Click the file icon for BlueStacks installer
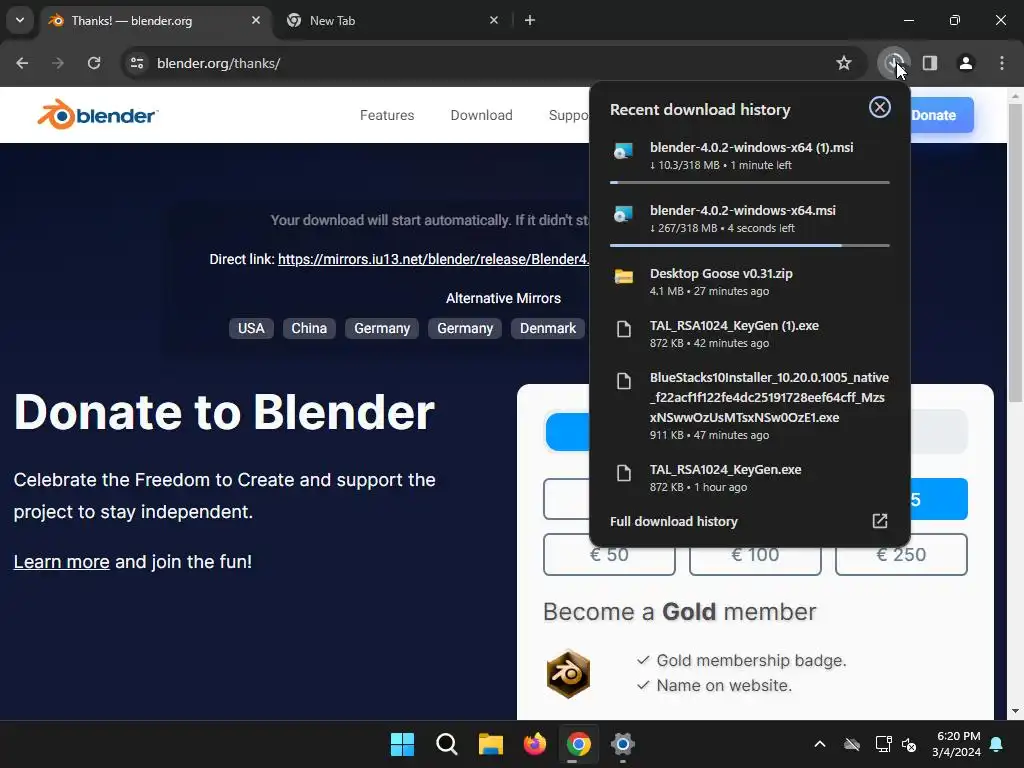1024x768 pixels. pyautogui.click(x=624, y=381)
